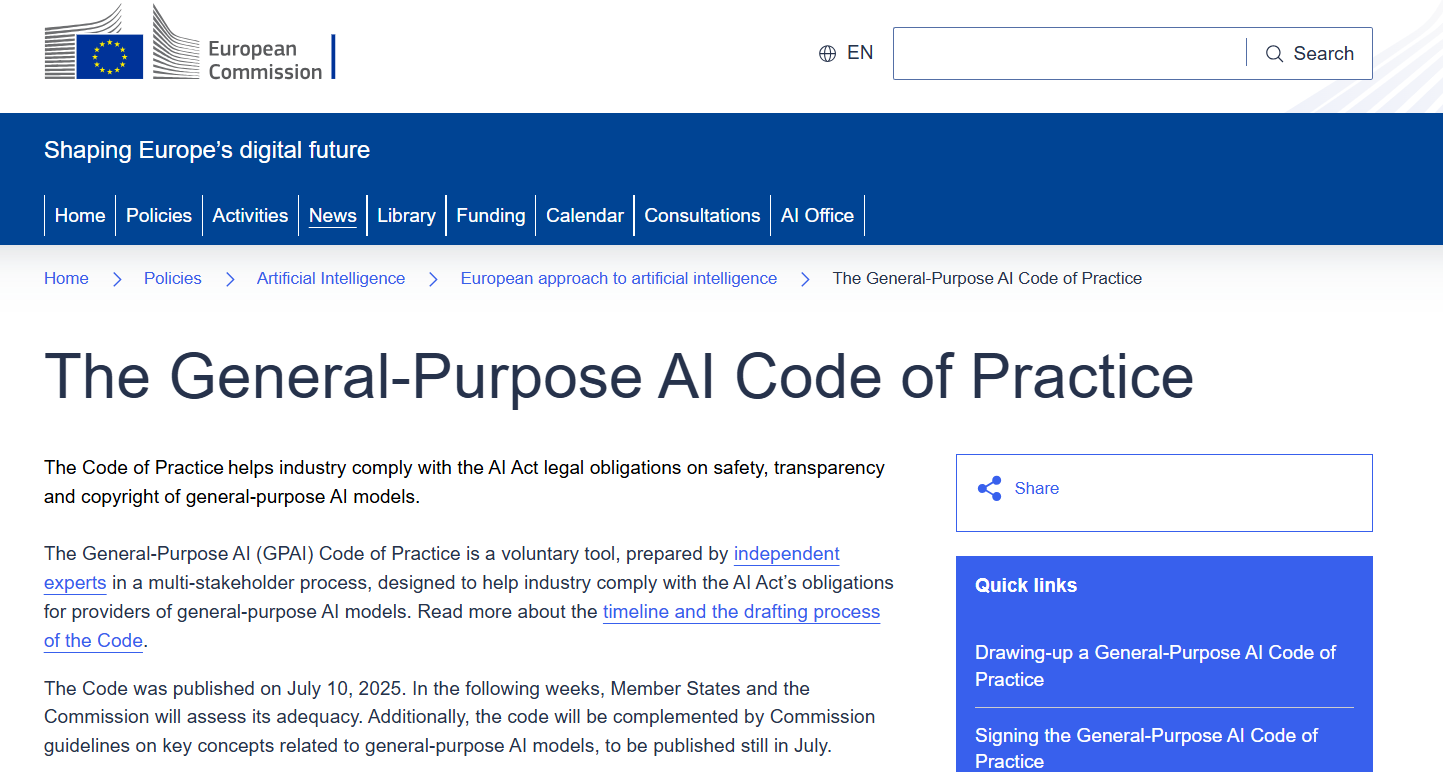Click the globe language icon

[827, 54]
